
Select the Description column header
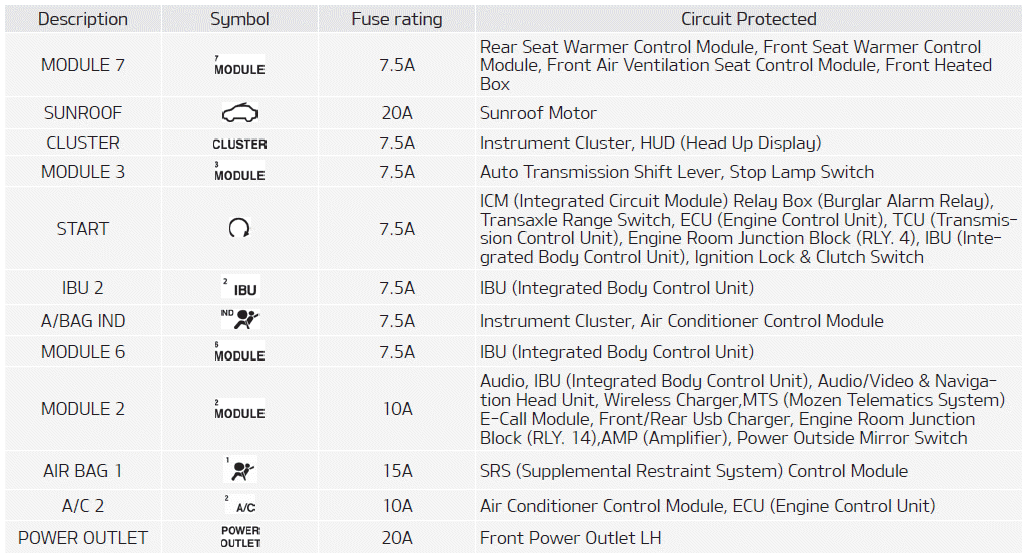click(x=83, y=19)
